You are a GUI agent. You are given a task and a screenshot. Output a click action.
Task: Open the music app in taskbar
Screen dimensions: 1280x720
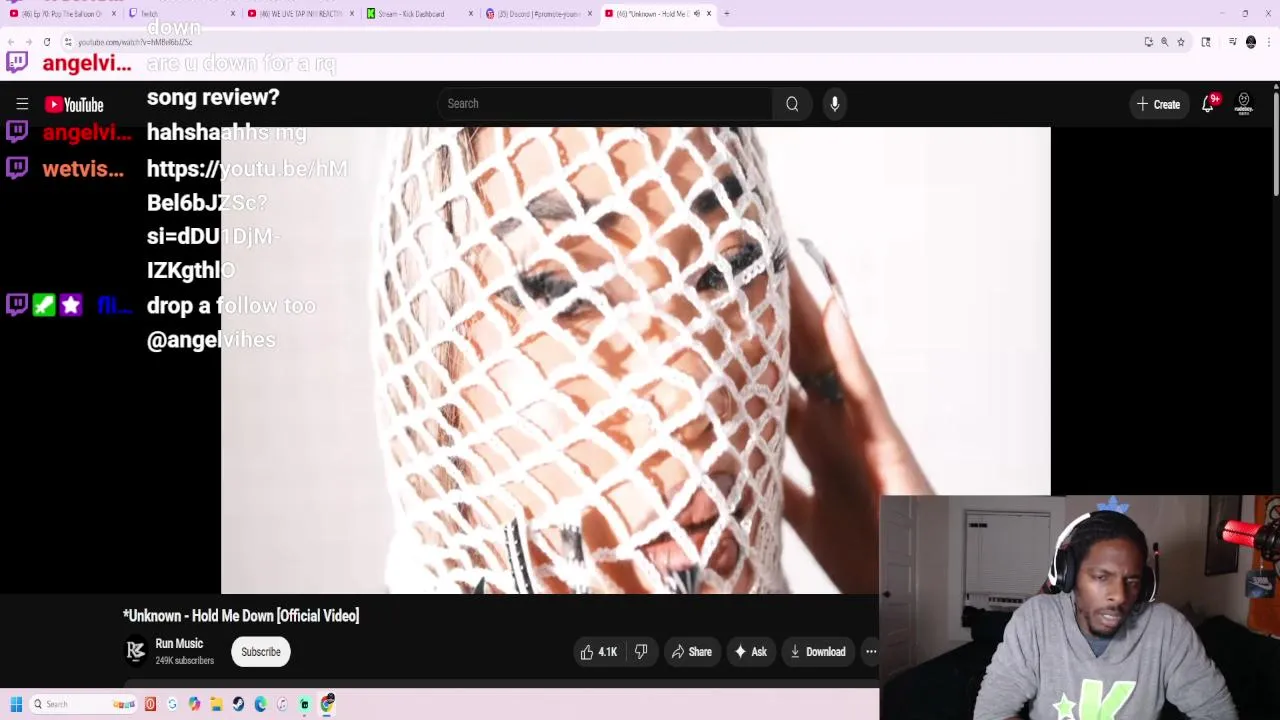coord(282,704)
